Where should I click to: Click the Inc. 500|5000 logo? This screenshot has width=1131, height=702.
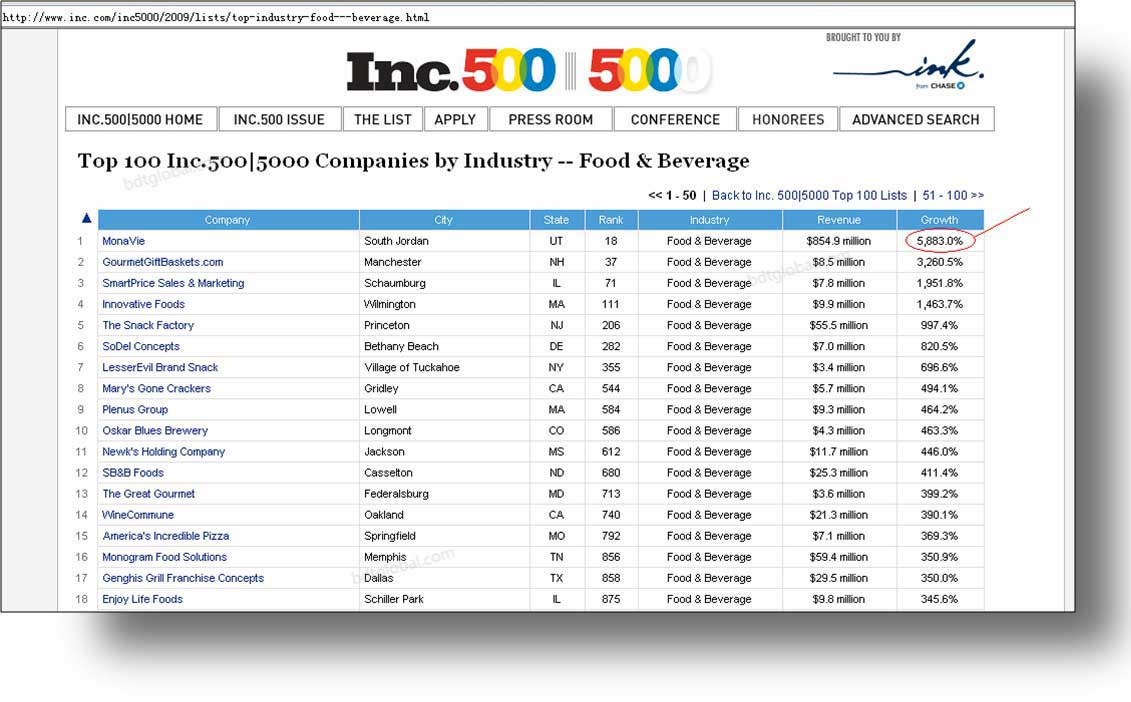[x=528, y=70]
